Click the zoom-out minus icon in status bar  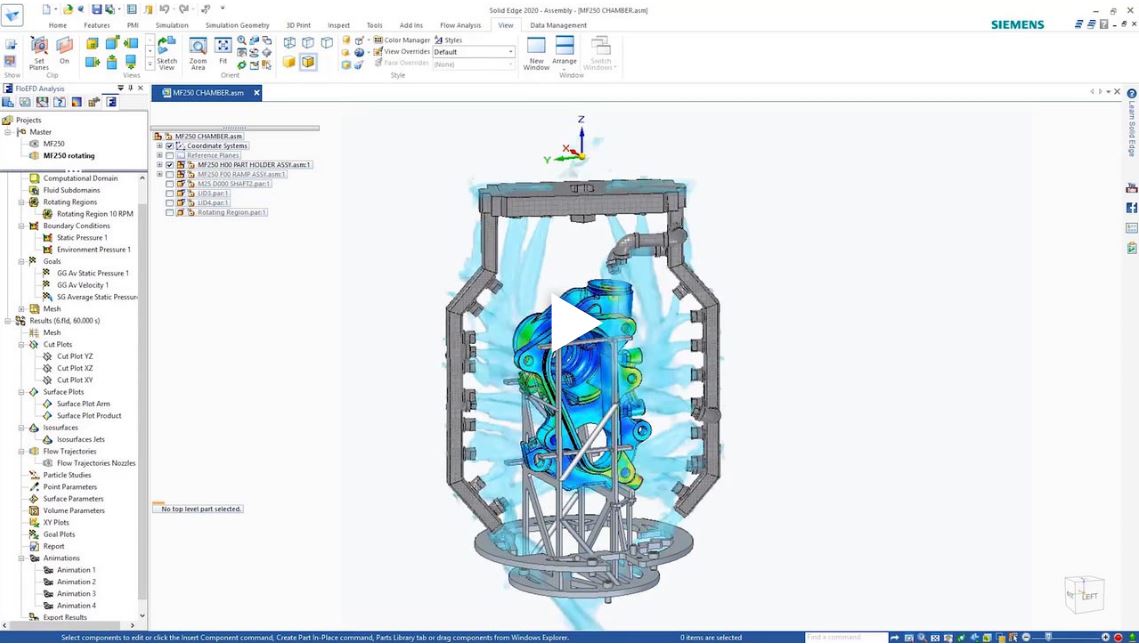1026,637
